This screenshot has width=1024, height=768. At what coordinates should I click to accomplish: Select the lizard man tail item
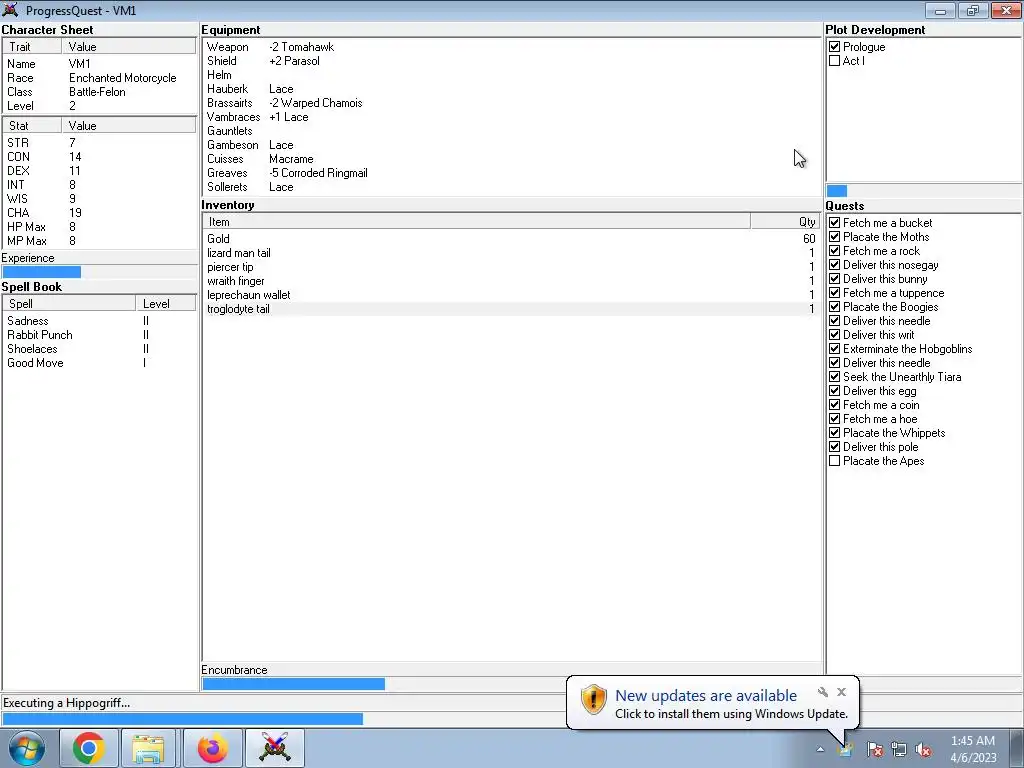pyautogui.click(x=511, y=253)
